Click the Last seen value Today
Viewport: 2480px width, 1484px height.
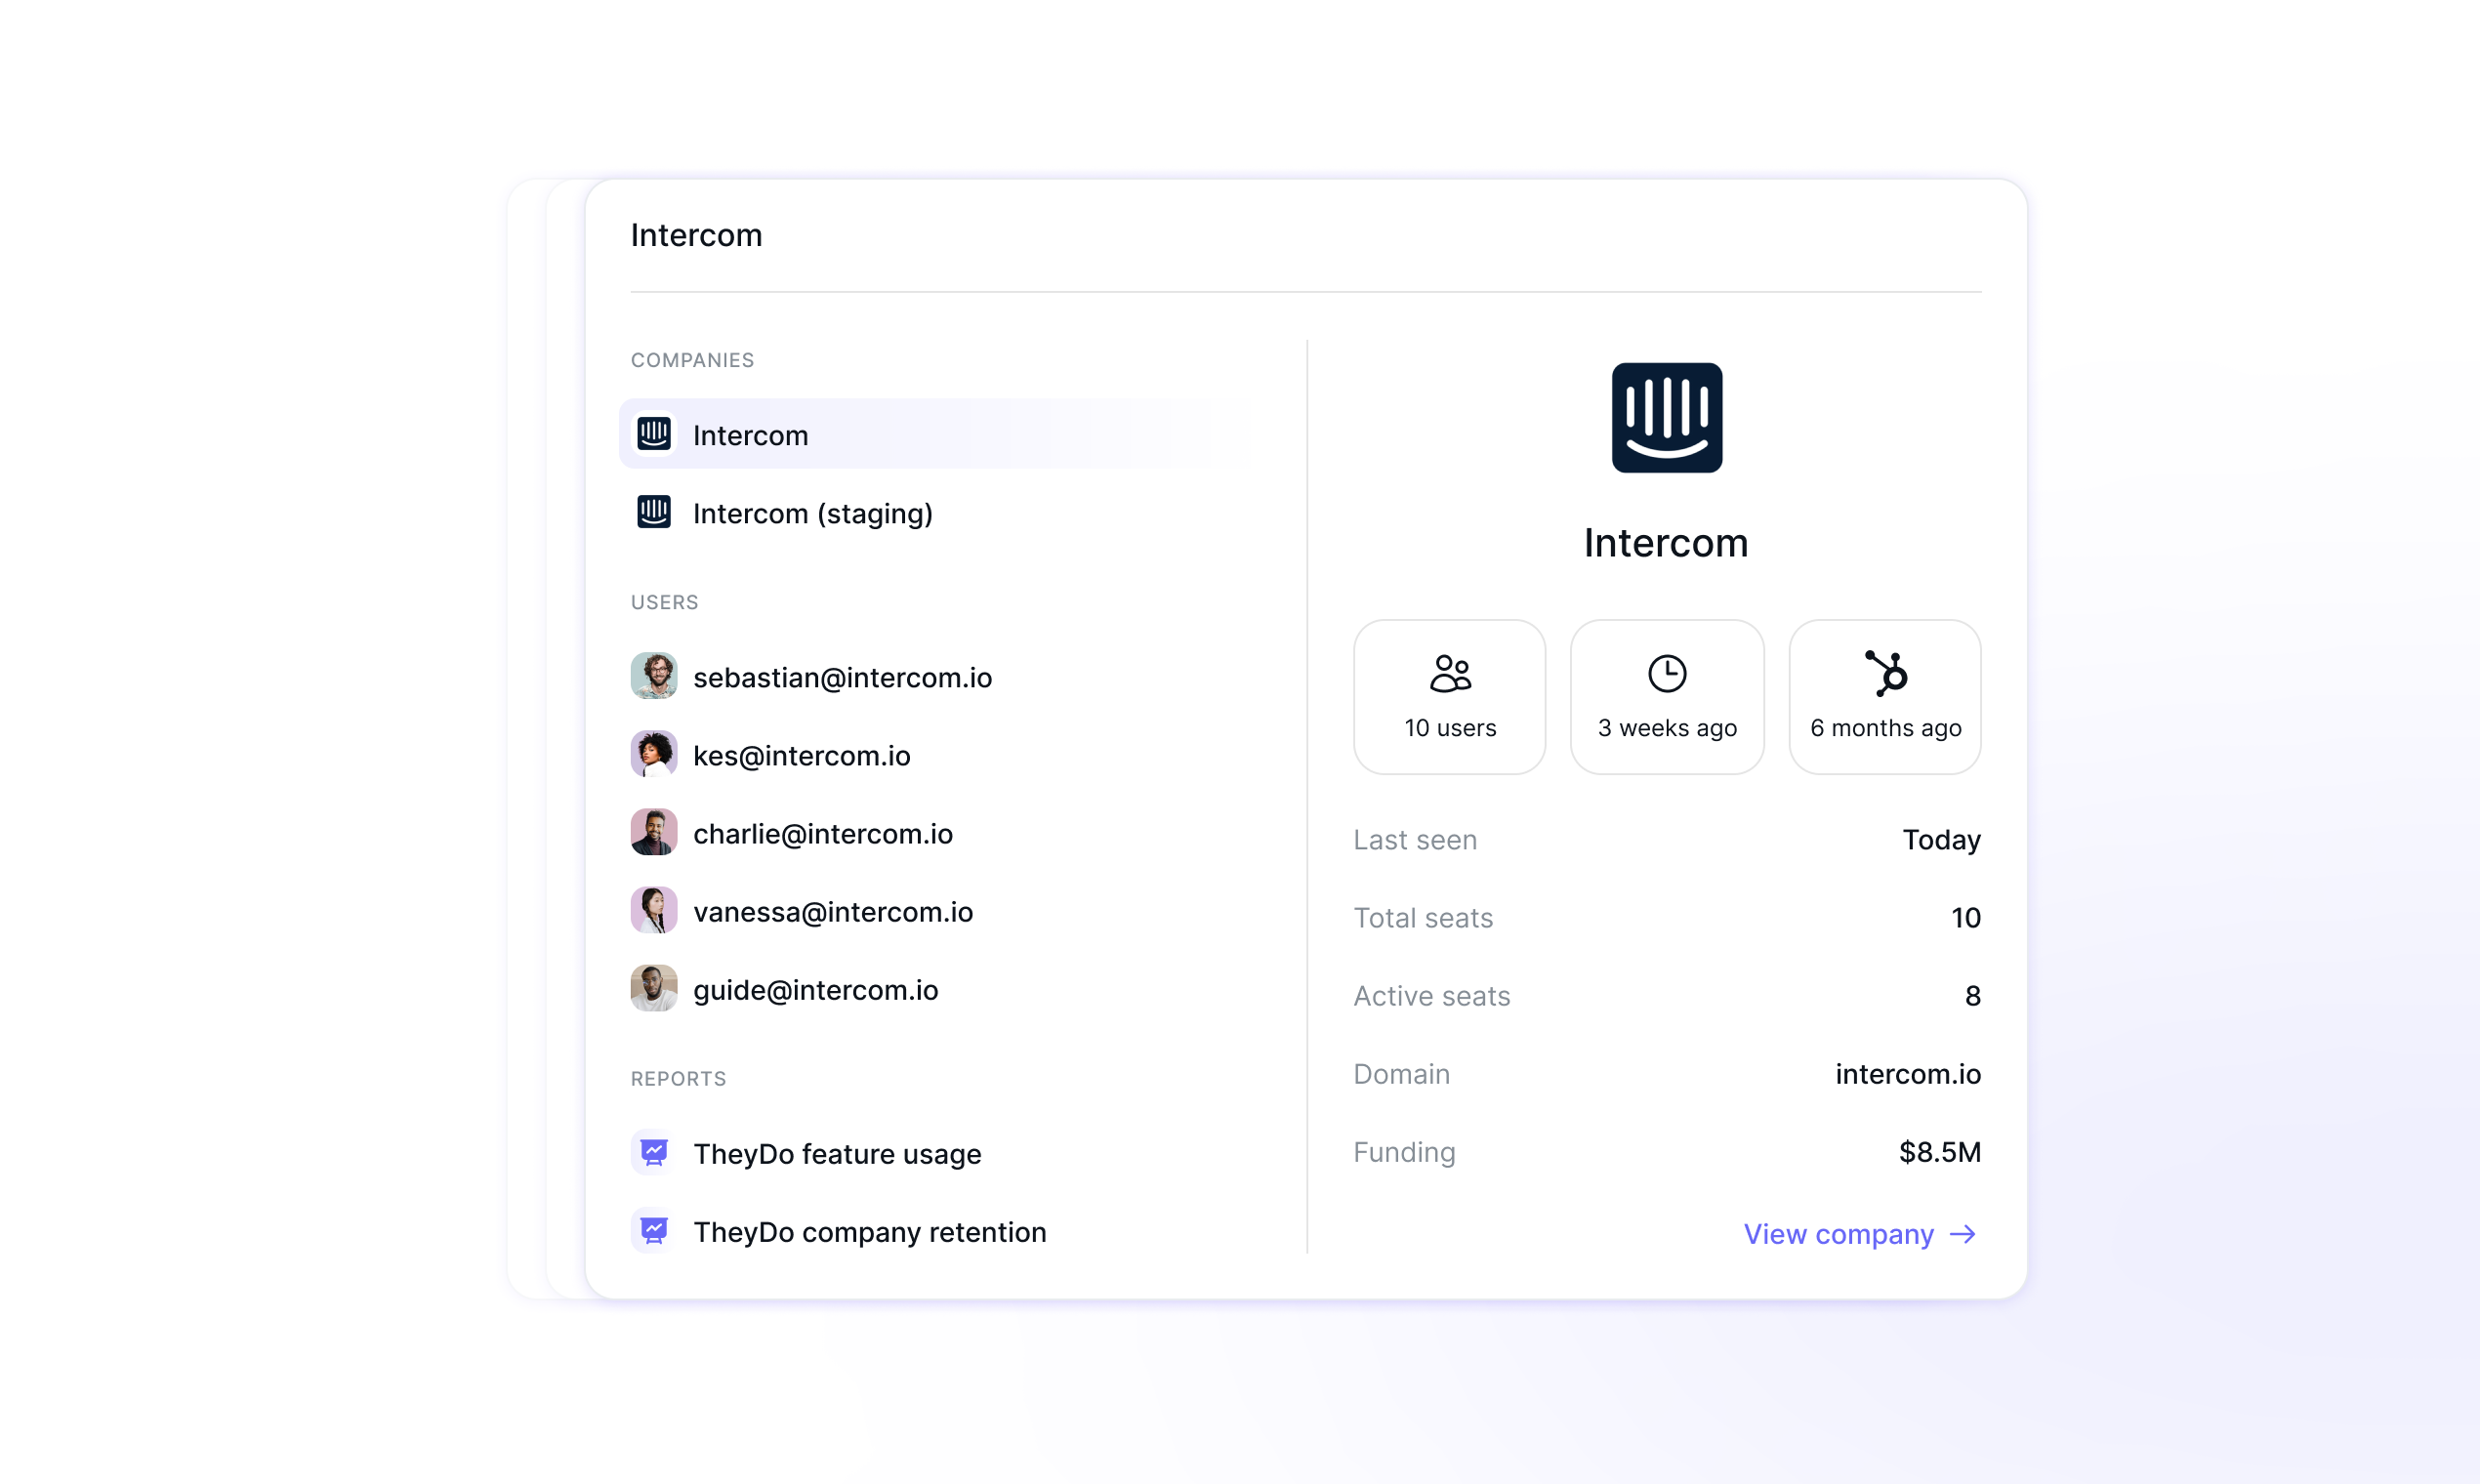(1941, 840)
